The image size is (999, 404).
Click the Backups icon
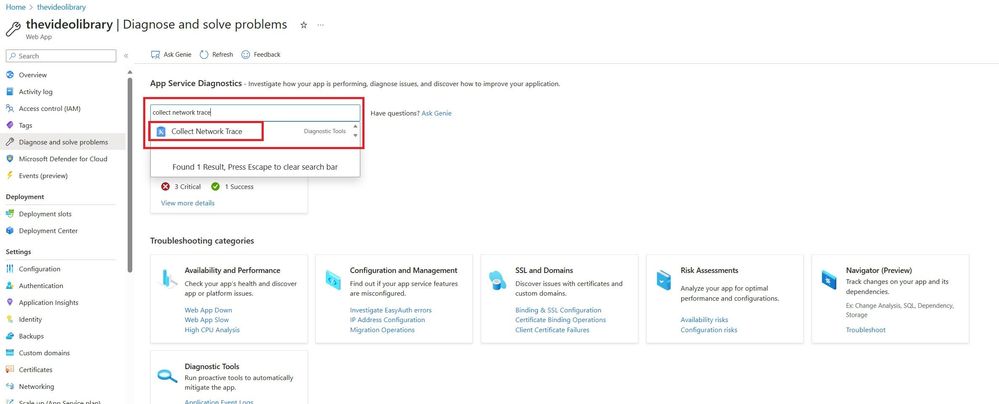pos(10,336)
